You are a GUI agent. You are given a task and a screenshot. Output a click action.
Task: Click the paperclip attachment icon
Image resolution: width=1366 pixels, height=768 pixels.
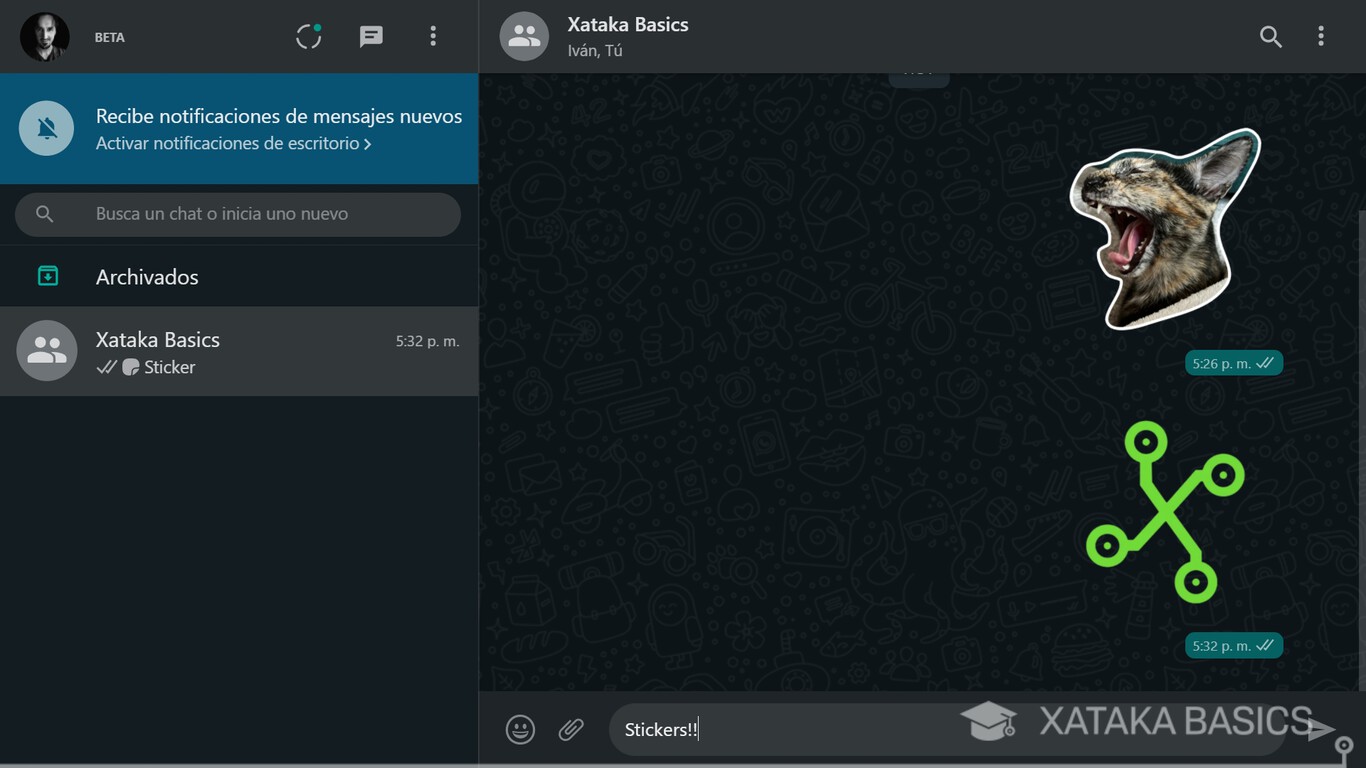pos(571,729)
